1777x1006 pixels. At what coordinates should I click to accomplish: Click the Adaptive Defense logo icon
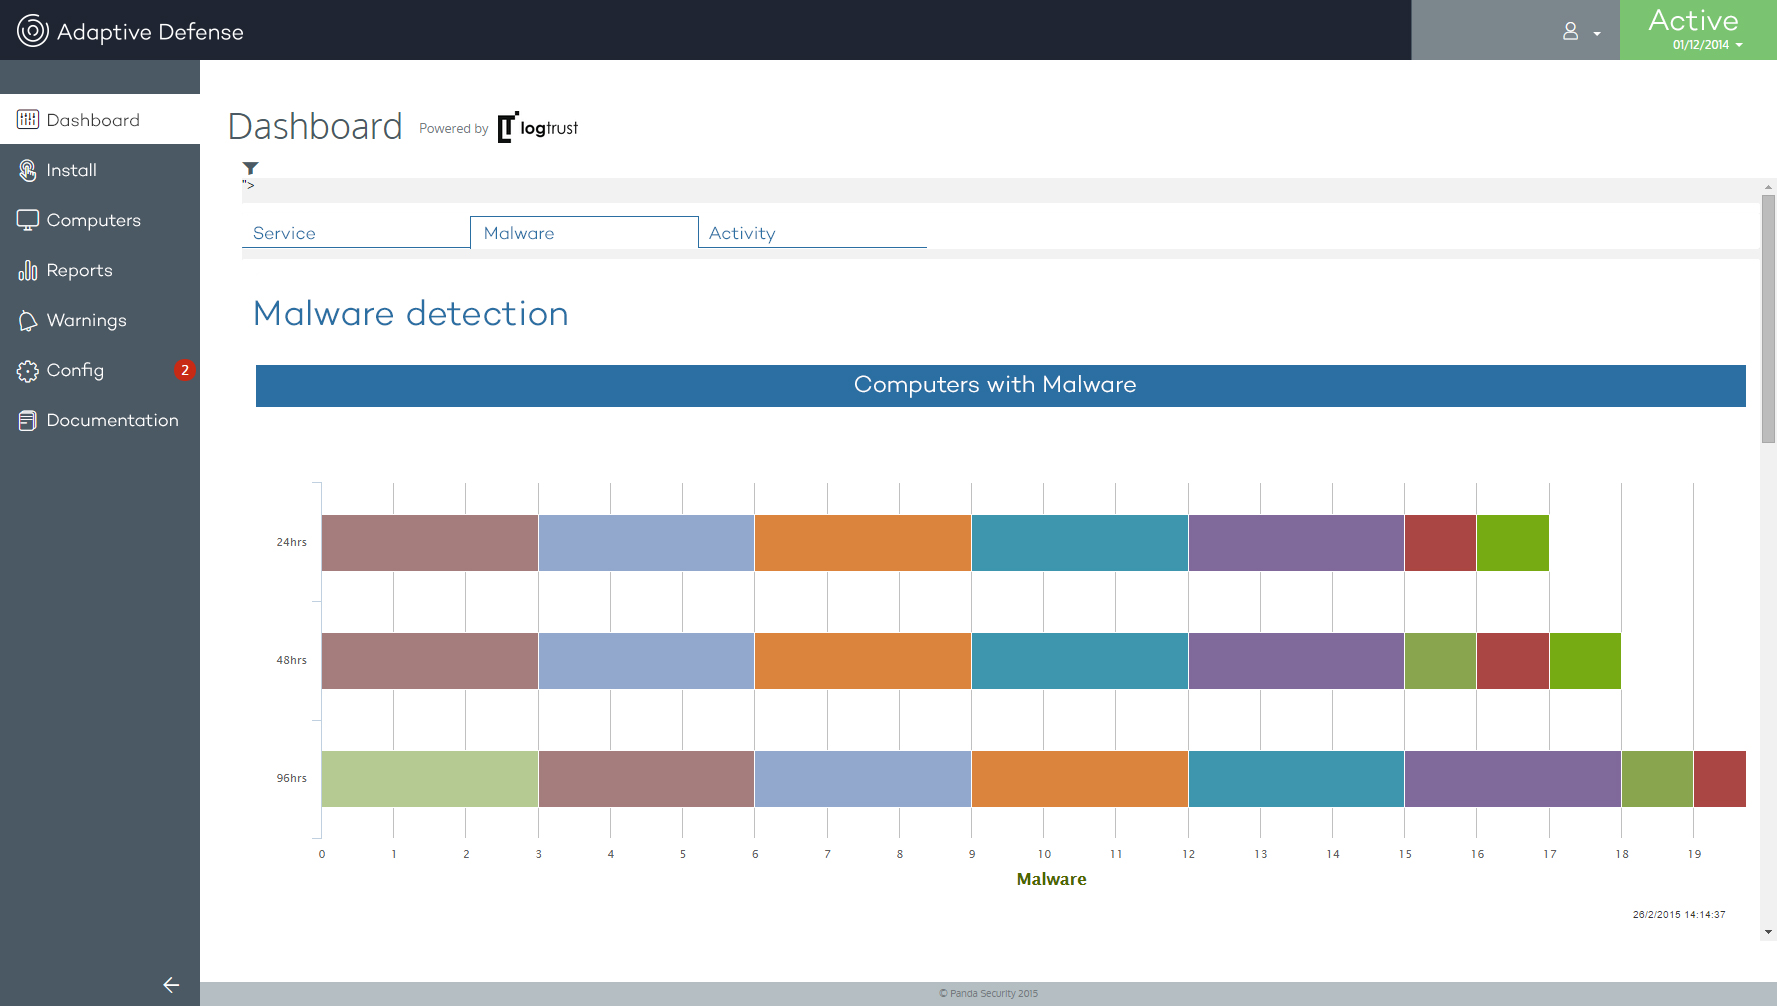pyautogui.click(x=32, y=31)
